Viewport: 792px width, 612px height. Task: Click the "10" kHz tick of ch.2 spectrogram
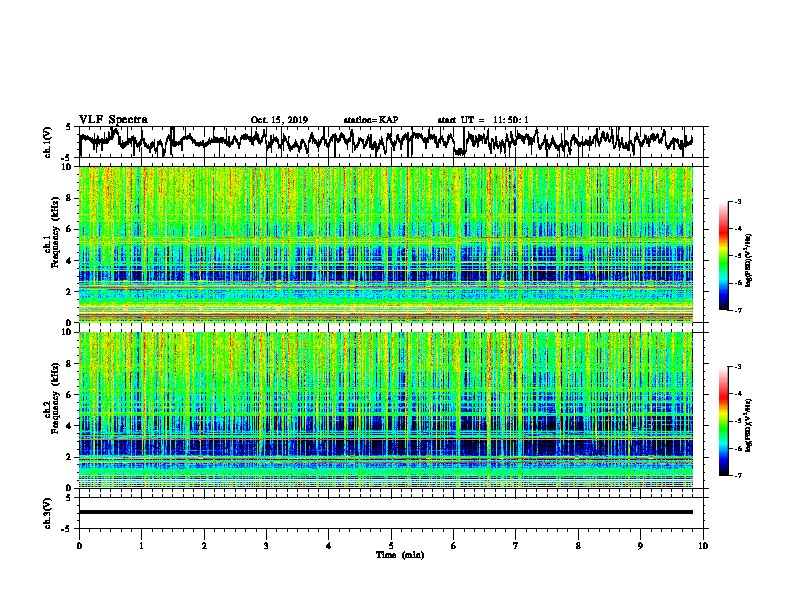click(x=69, y=332)
